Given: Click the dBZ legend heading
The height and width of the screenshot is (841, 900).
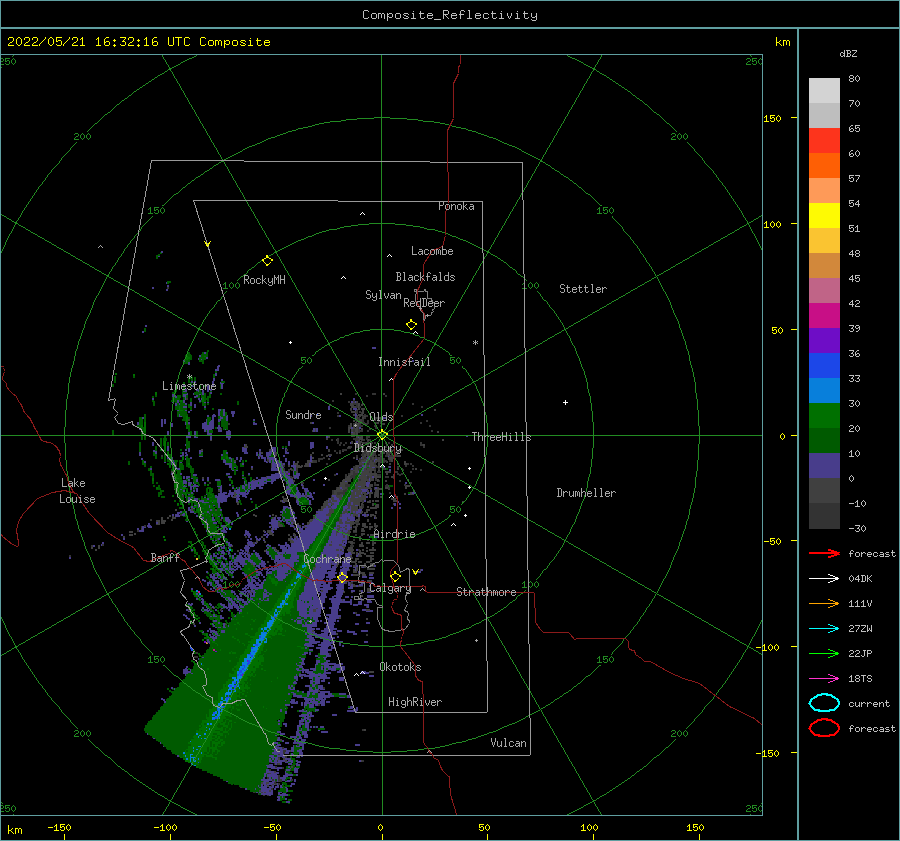Looking at the screenshot, I should (848, 53).
